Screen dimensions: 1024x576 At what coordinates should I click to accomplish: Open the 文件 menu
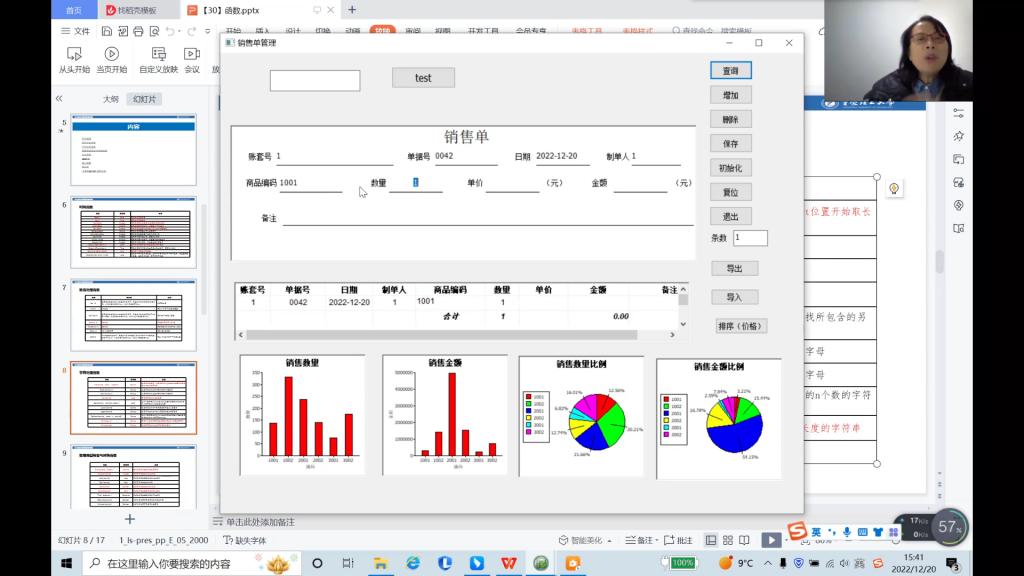(76, 31)
